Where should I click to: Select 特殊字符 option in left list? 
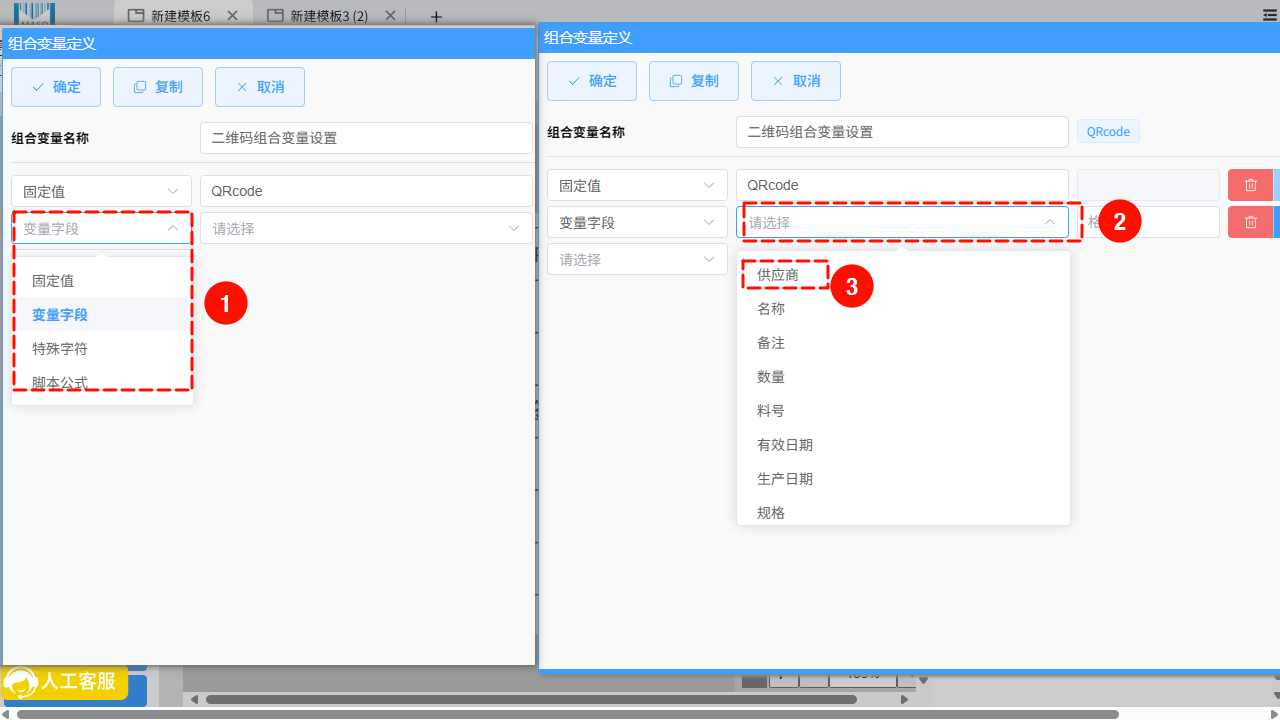(102, 349)
